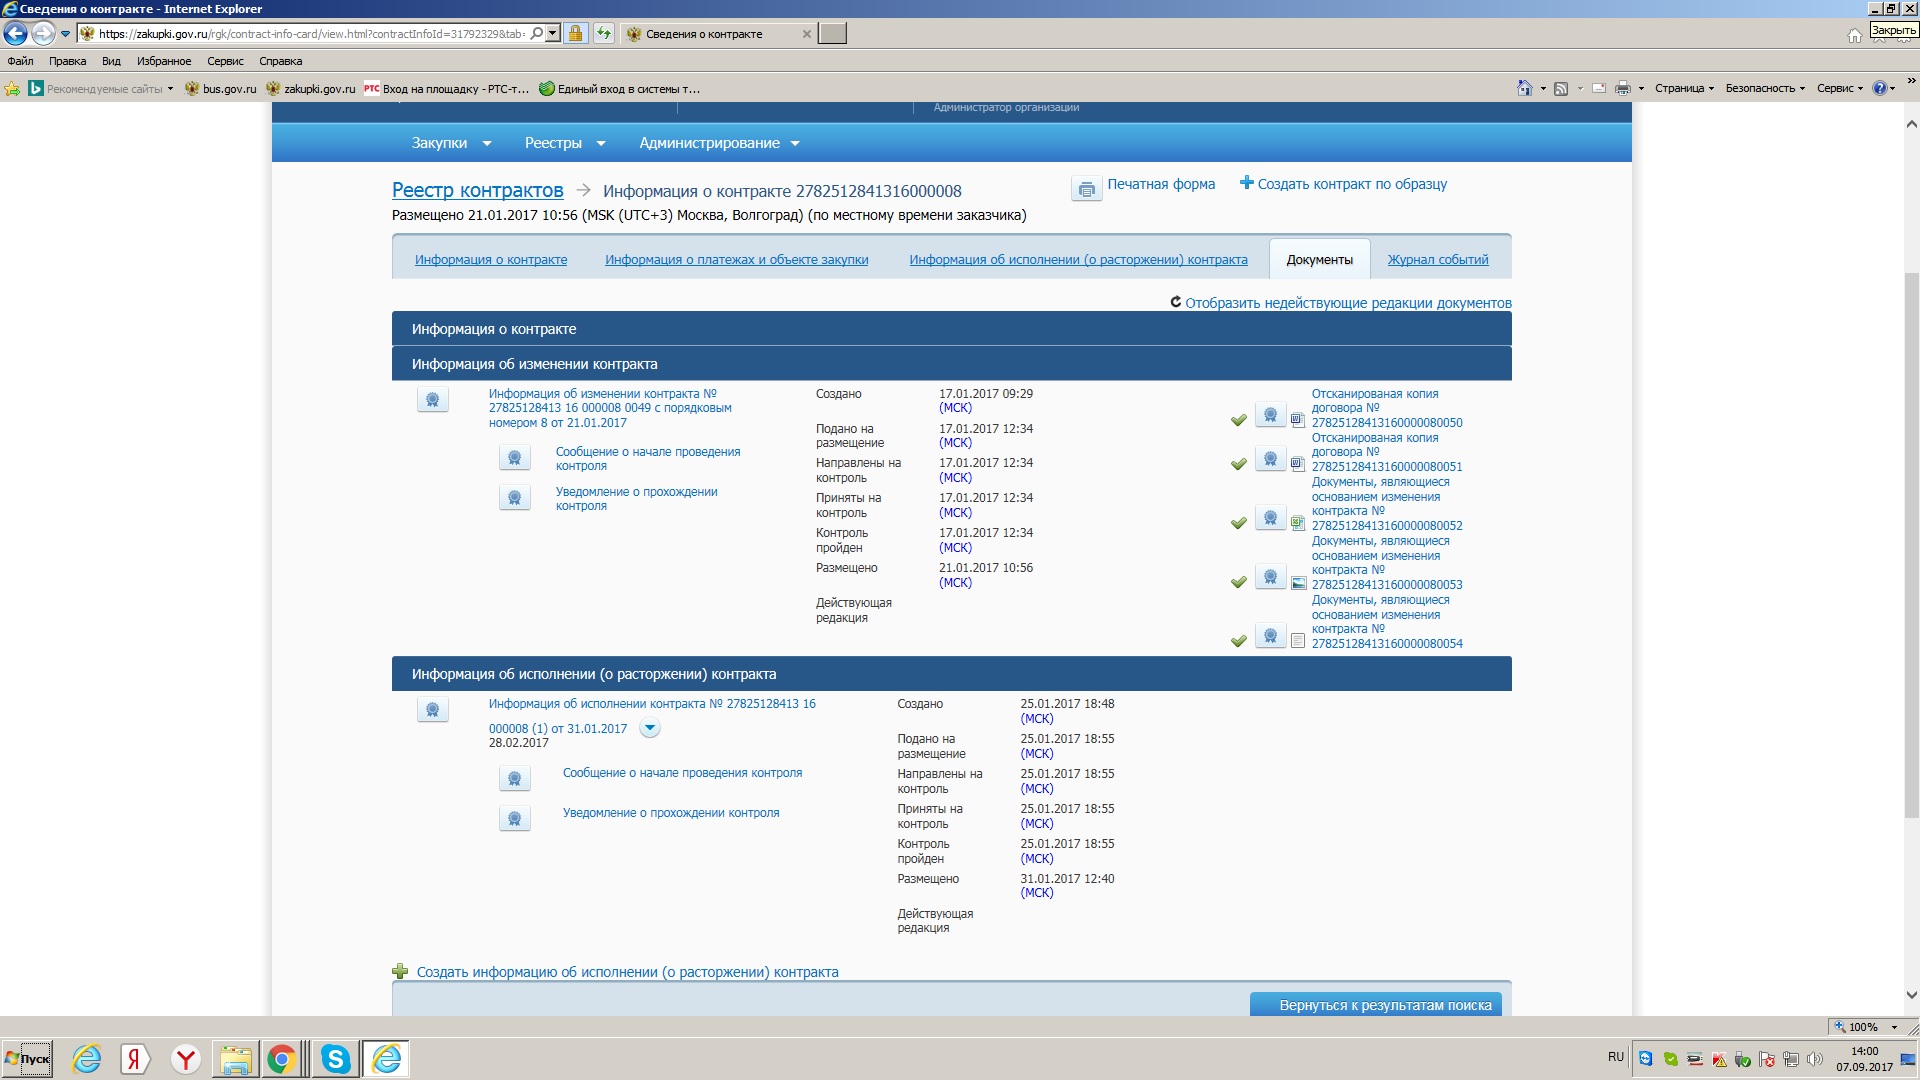Show inactive document revisions link
This screenshot has width=1920, height=1080.
point(1347,303)
